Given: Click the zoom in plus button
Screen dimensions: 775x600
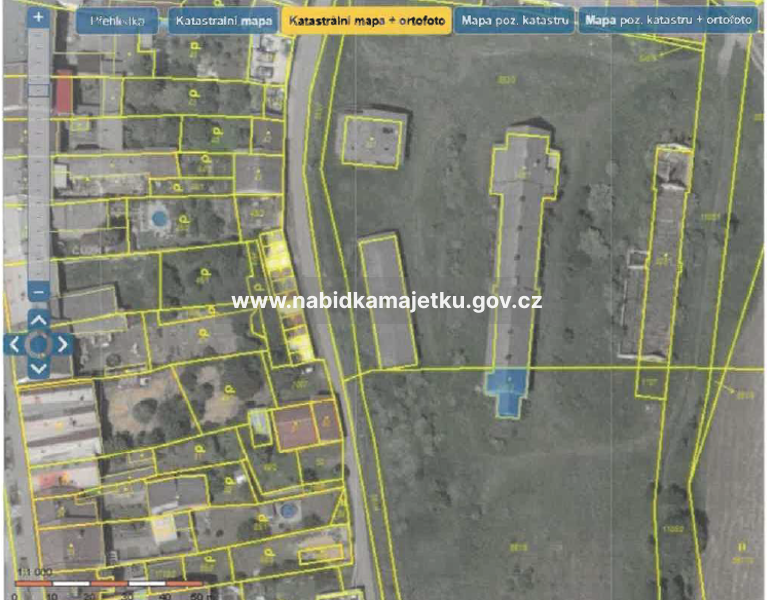Looking at the screenshot, I should 38,18.
